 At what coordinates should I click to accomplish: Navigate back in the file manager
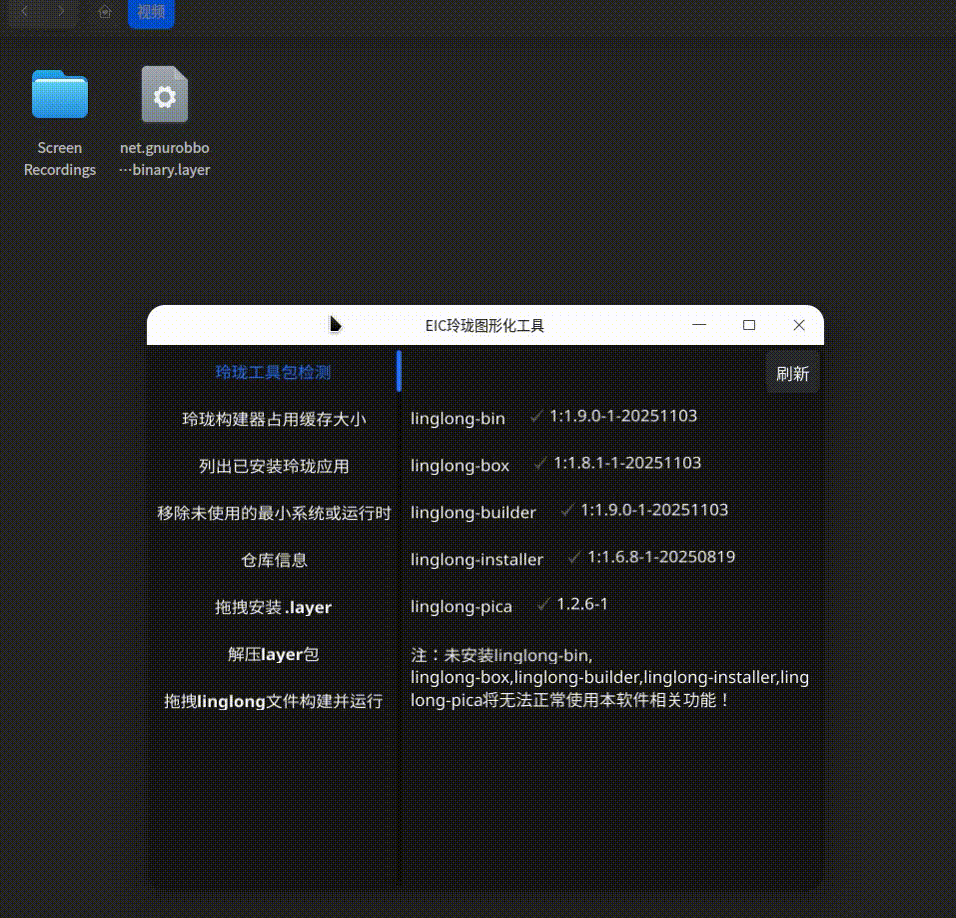click(x=25, y=11)
